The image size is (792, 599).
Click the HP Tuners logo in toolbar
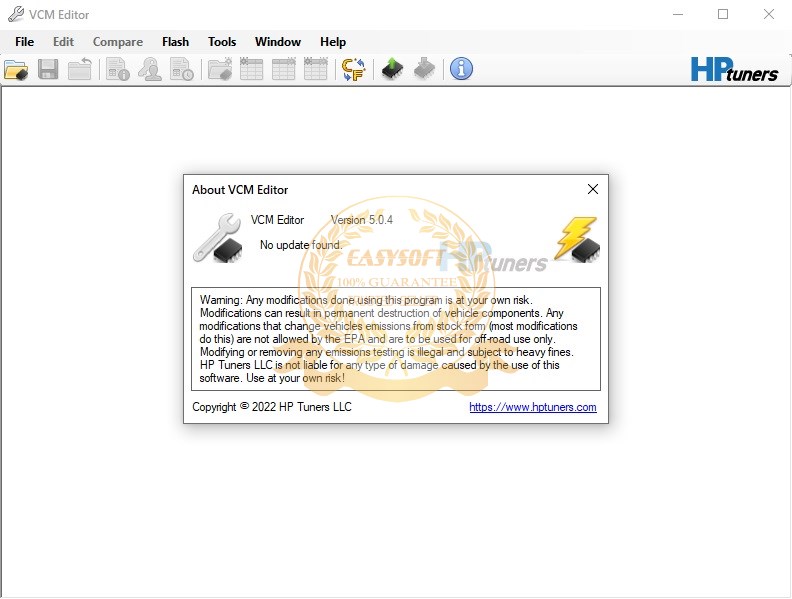pos(734,70)
